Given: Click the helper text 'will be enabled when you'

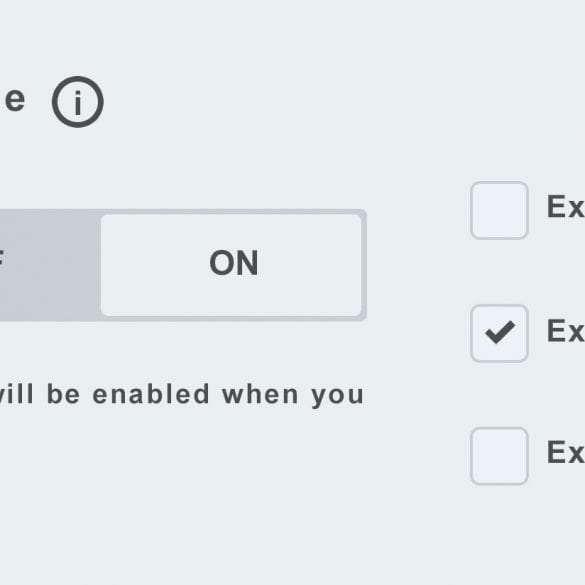Looking at the screenshot, I should tap(181, 395).
